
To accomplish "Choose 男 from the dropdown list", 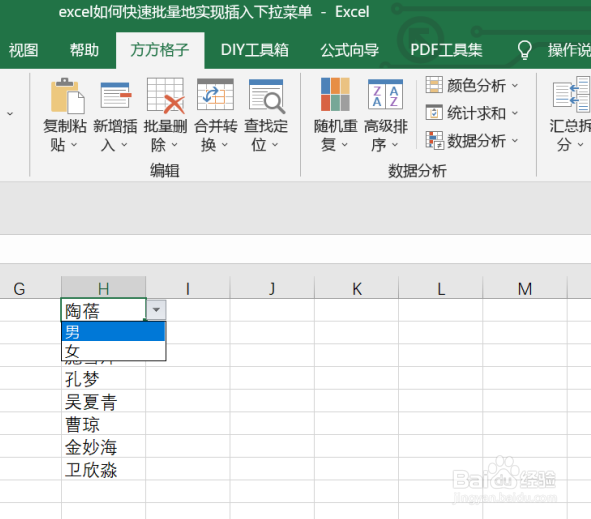I will pyautogui.click(x=113, y=332).
